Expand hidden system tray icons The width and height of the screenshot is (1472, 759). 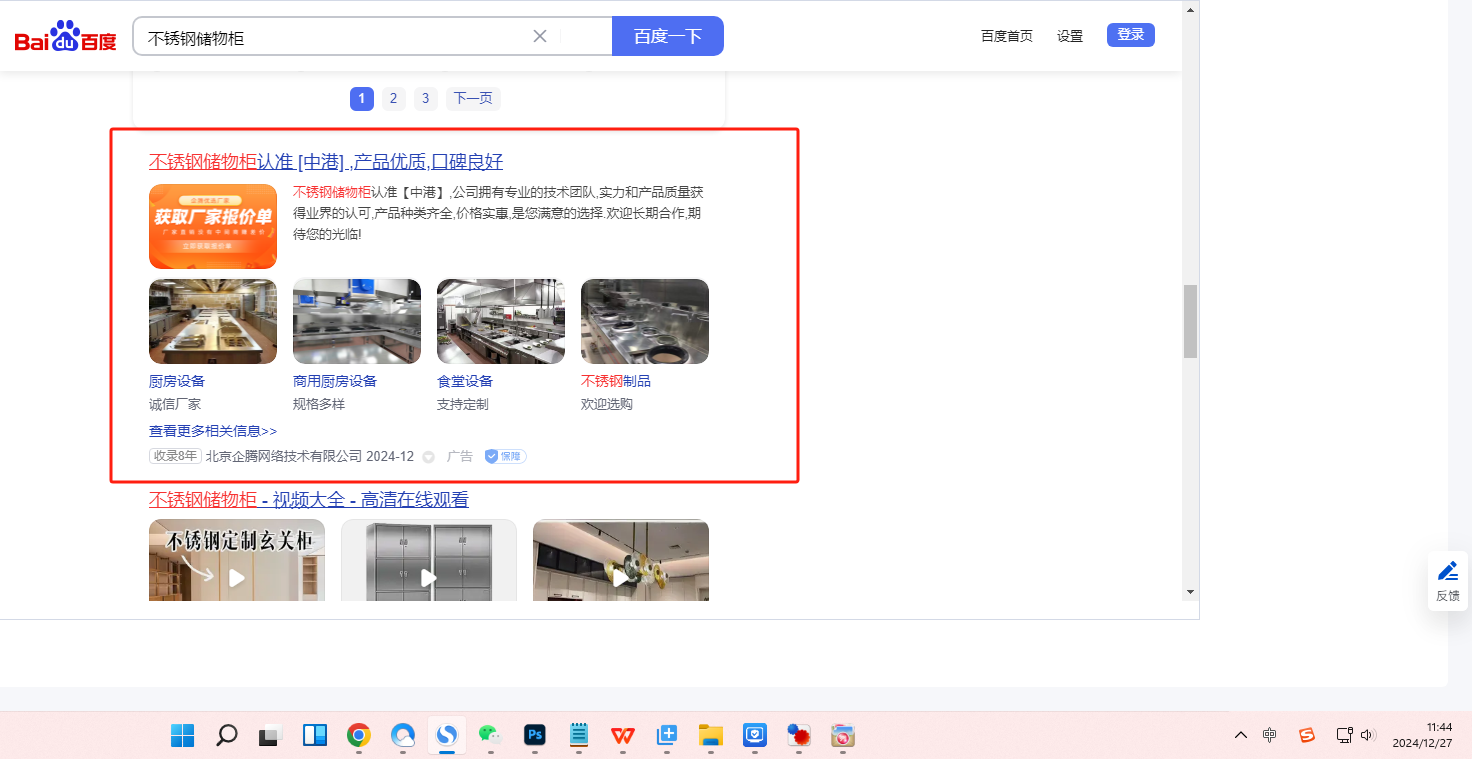point(1241,735)
